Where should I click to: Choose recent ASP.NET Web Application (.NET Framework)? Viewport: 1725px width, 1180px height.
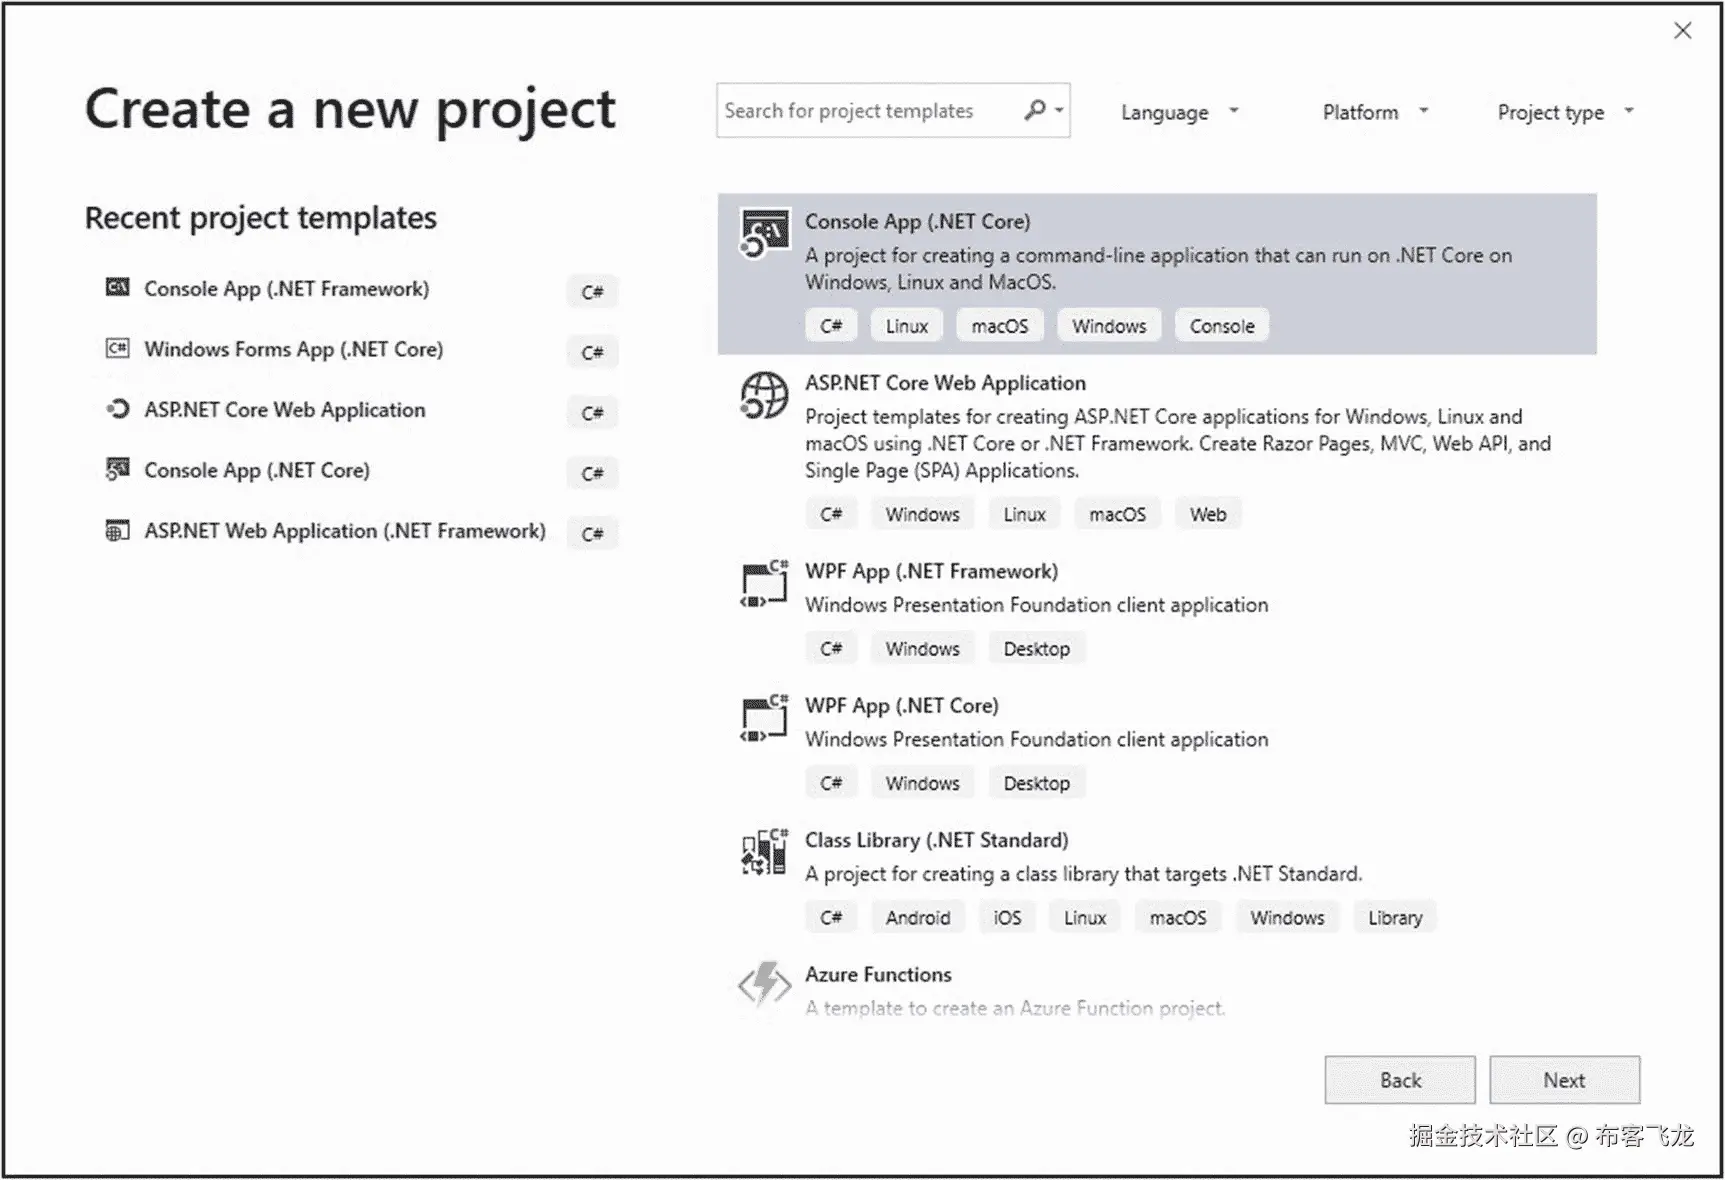tap(344, 531)
